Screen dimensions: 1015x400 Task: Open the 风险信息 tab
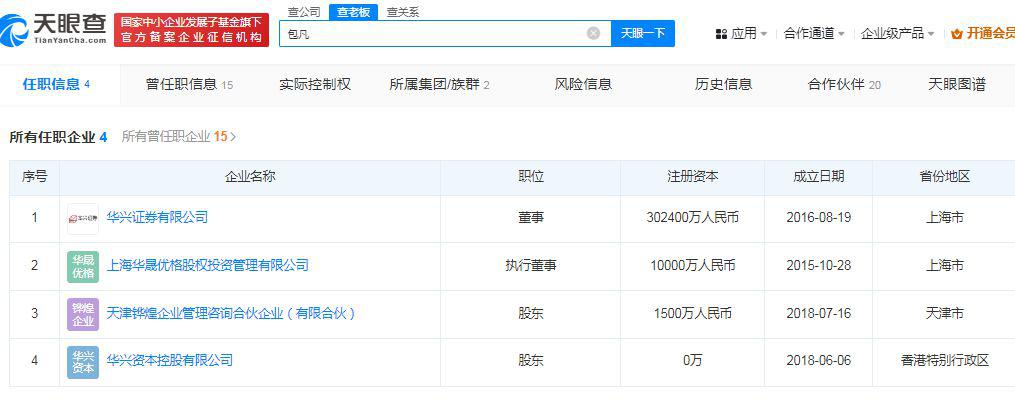click(x=583, y=84)
